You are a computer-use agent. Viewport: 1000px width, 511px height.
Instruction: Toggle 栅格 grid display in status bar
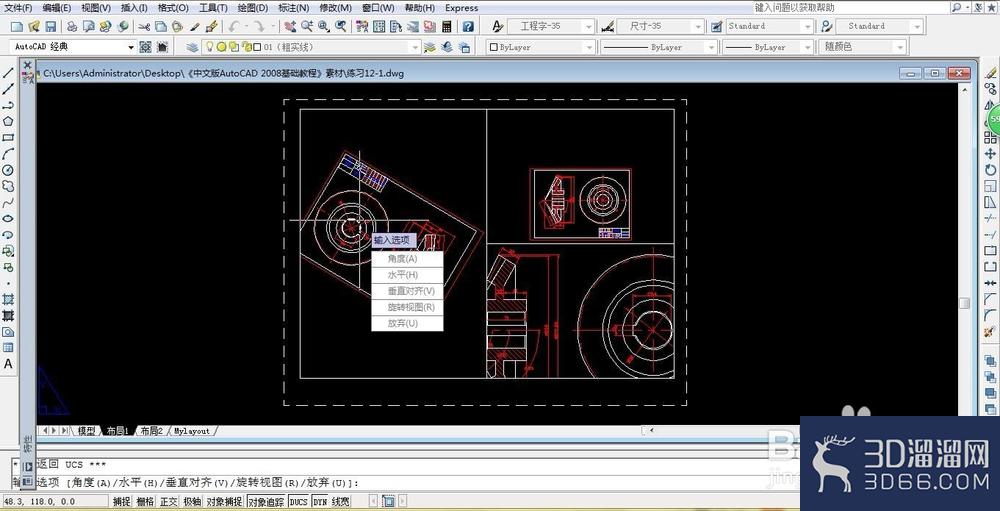(145, 502)
